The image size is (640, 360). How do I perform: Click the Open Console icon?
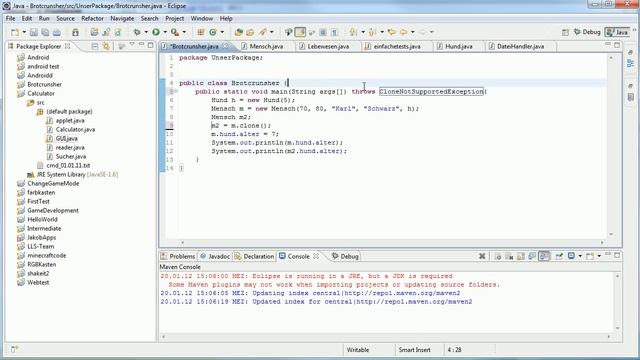pyautogui.click(x=590, y=256)
